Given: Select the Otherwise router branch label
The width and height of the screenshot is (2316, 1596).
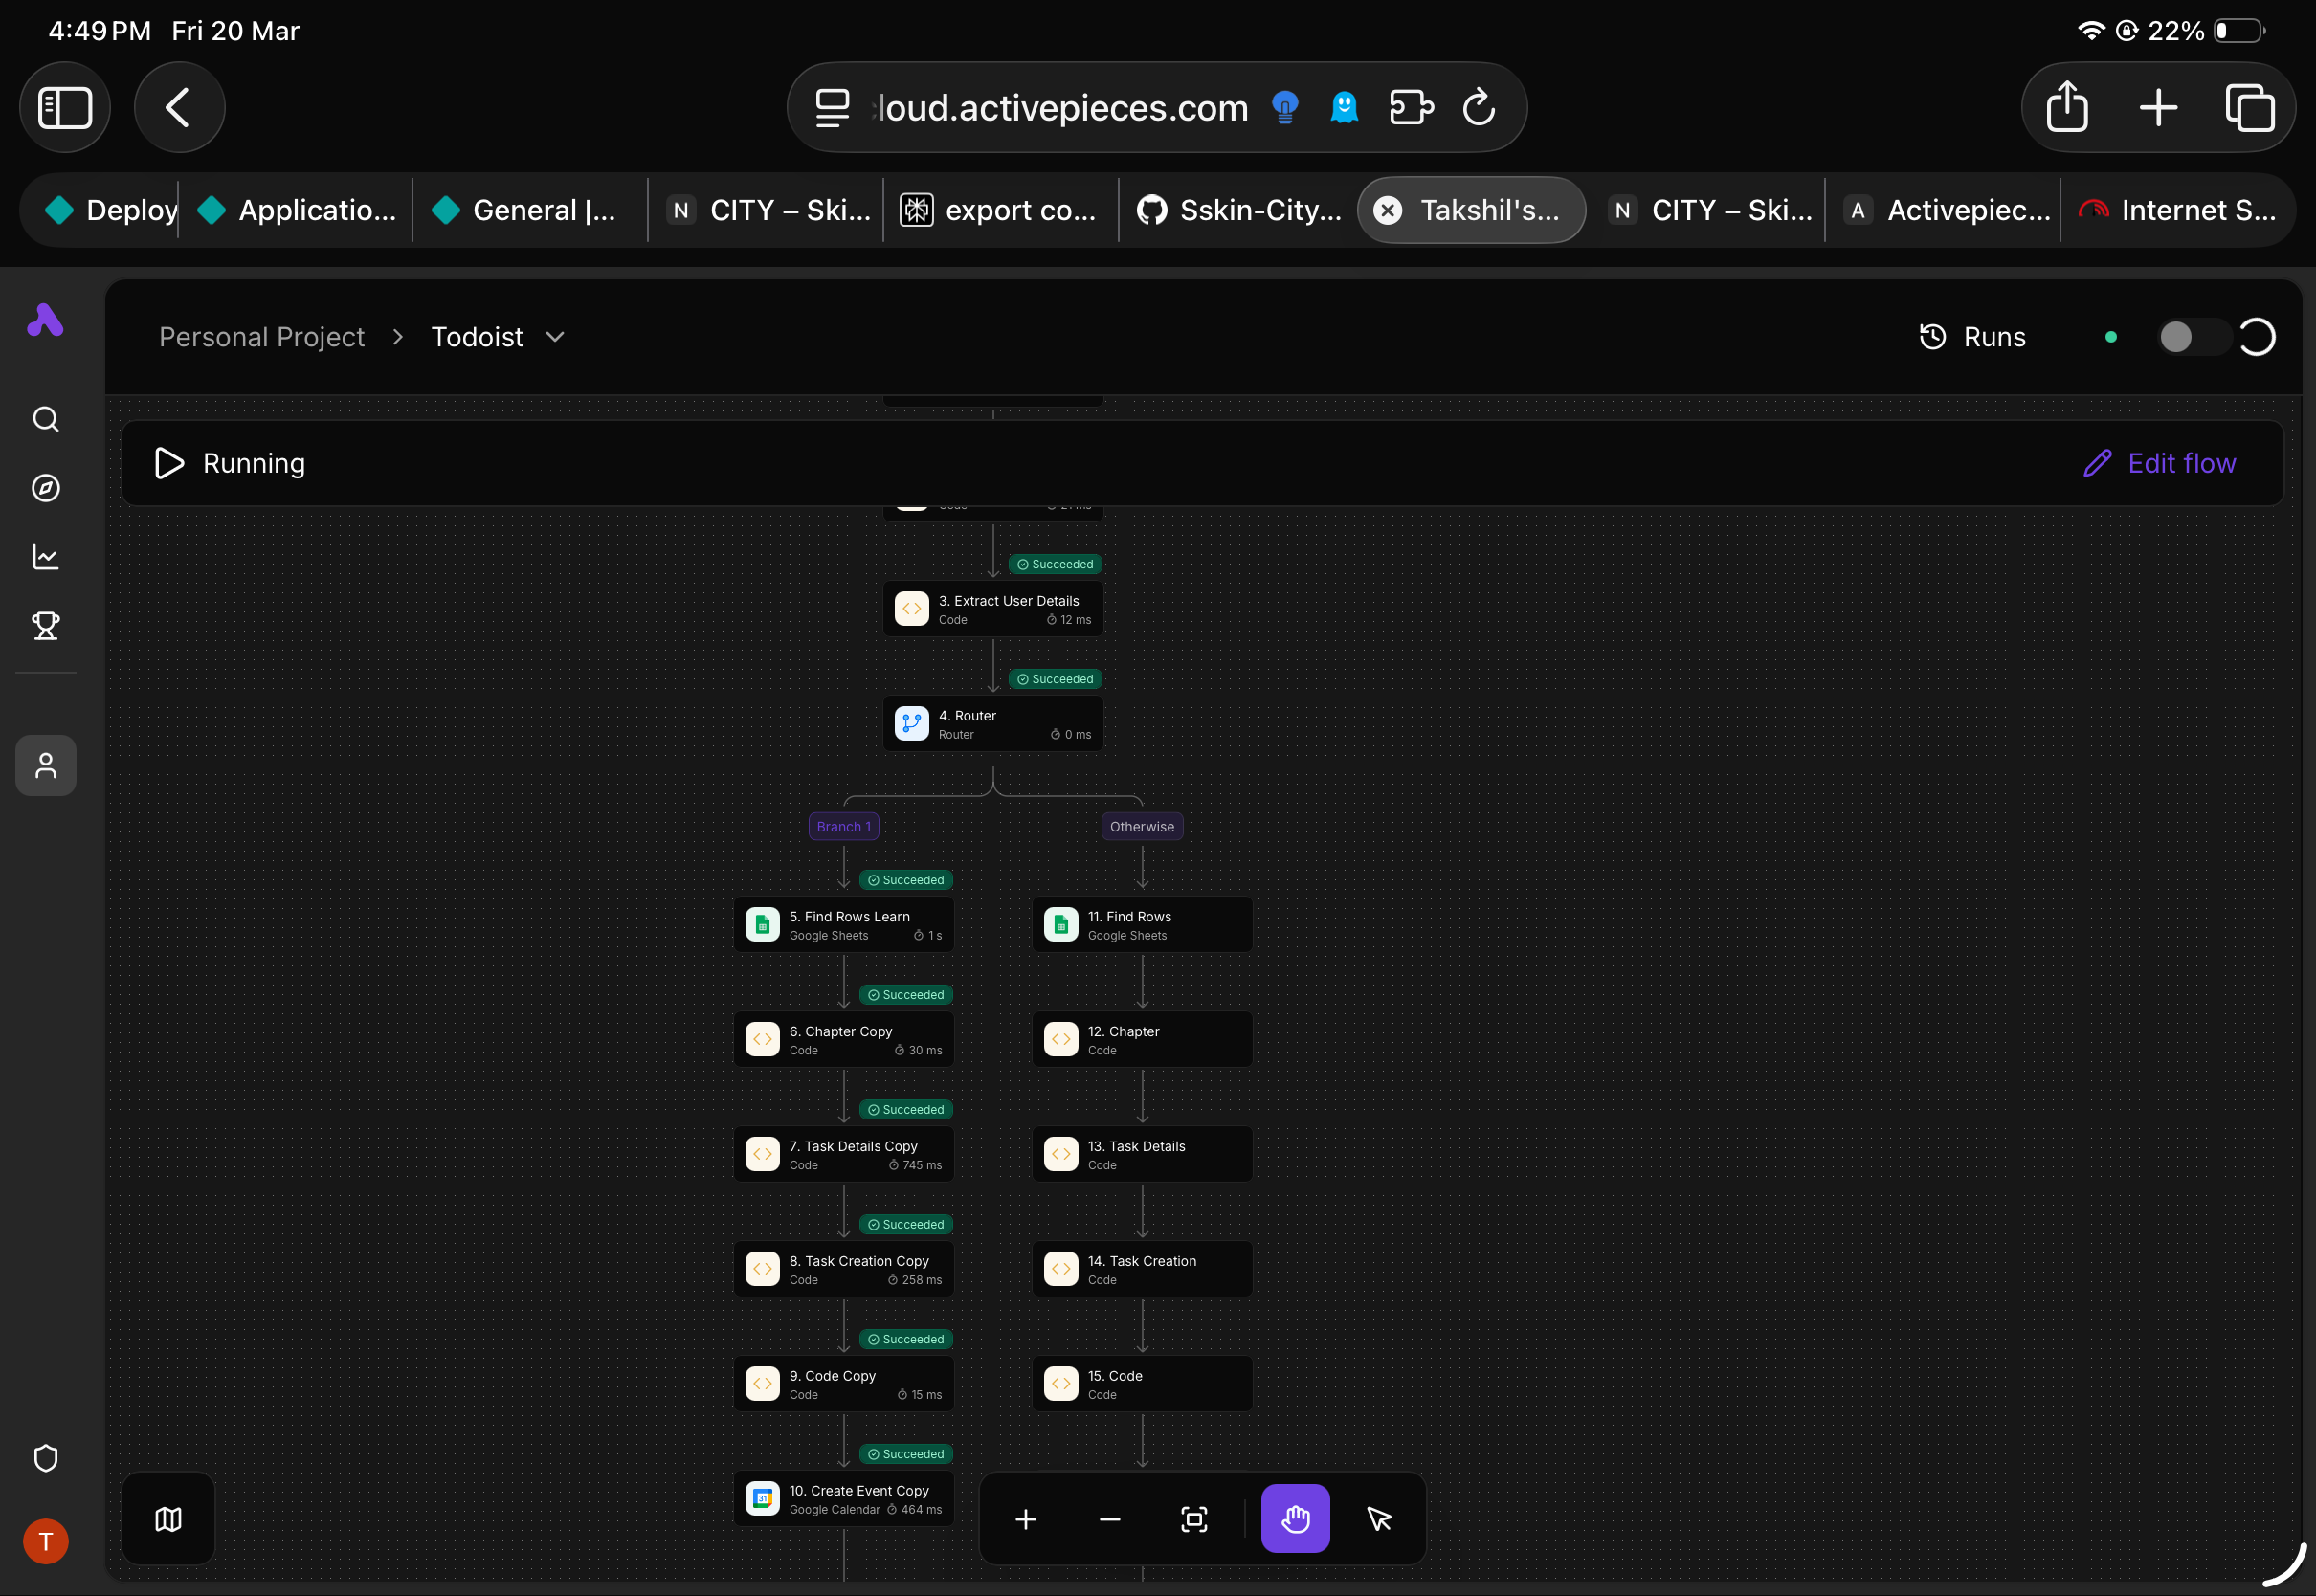Looking at the screenshot, I should (1141, 826).
